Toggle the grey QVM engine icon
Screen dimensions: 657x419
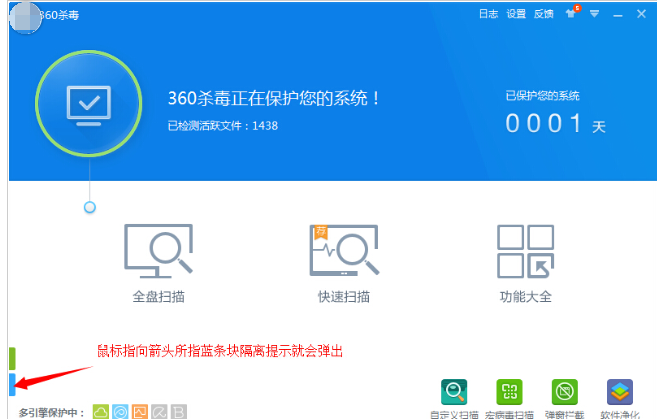coord(158,411)
